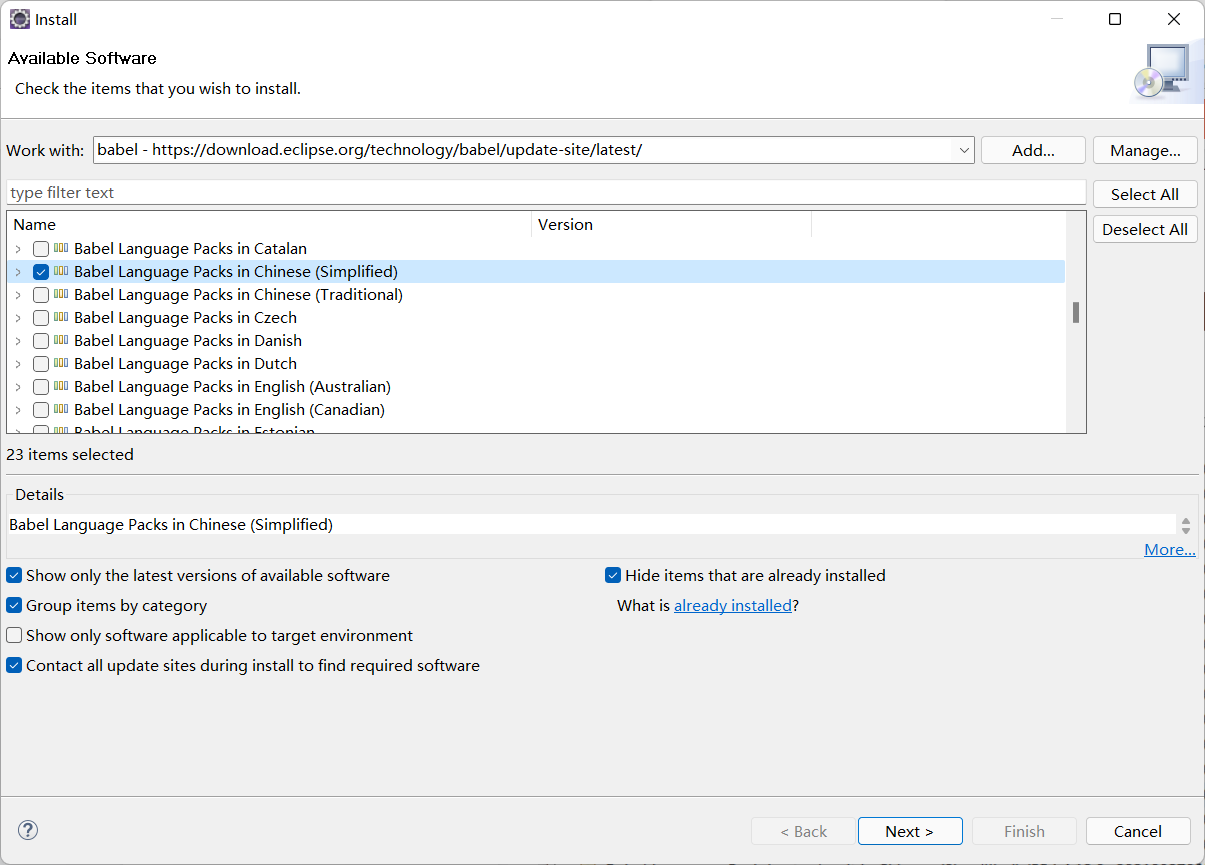Open the already installed link
1205x865 pixels.
coord(732,606)
